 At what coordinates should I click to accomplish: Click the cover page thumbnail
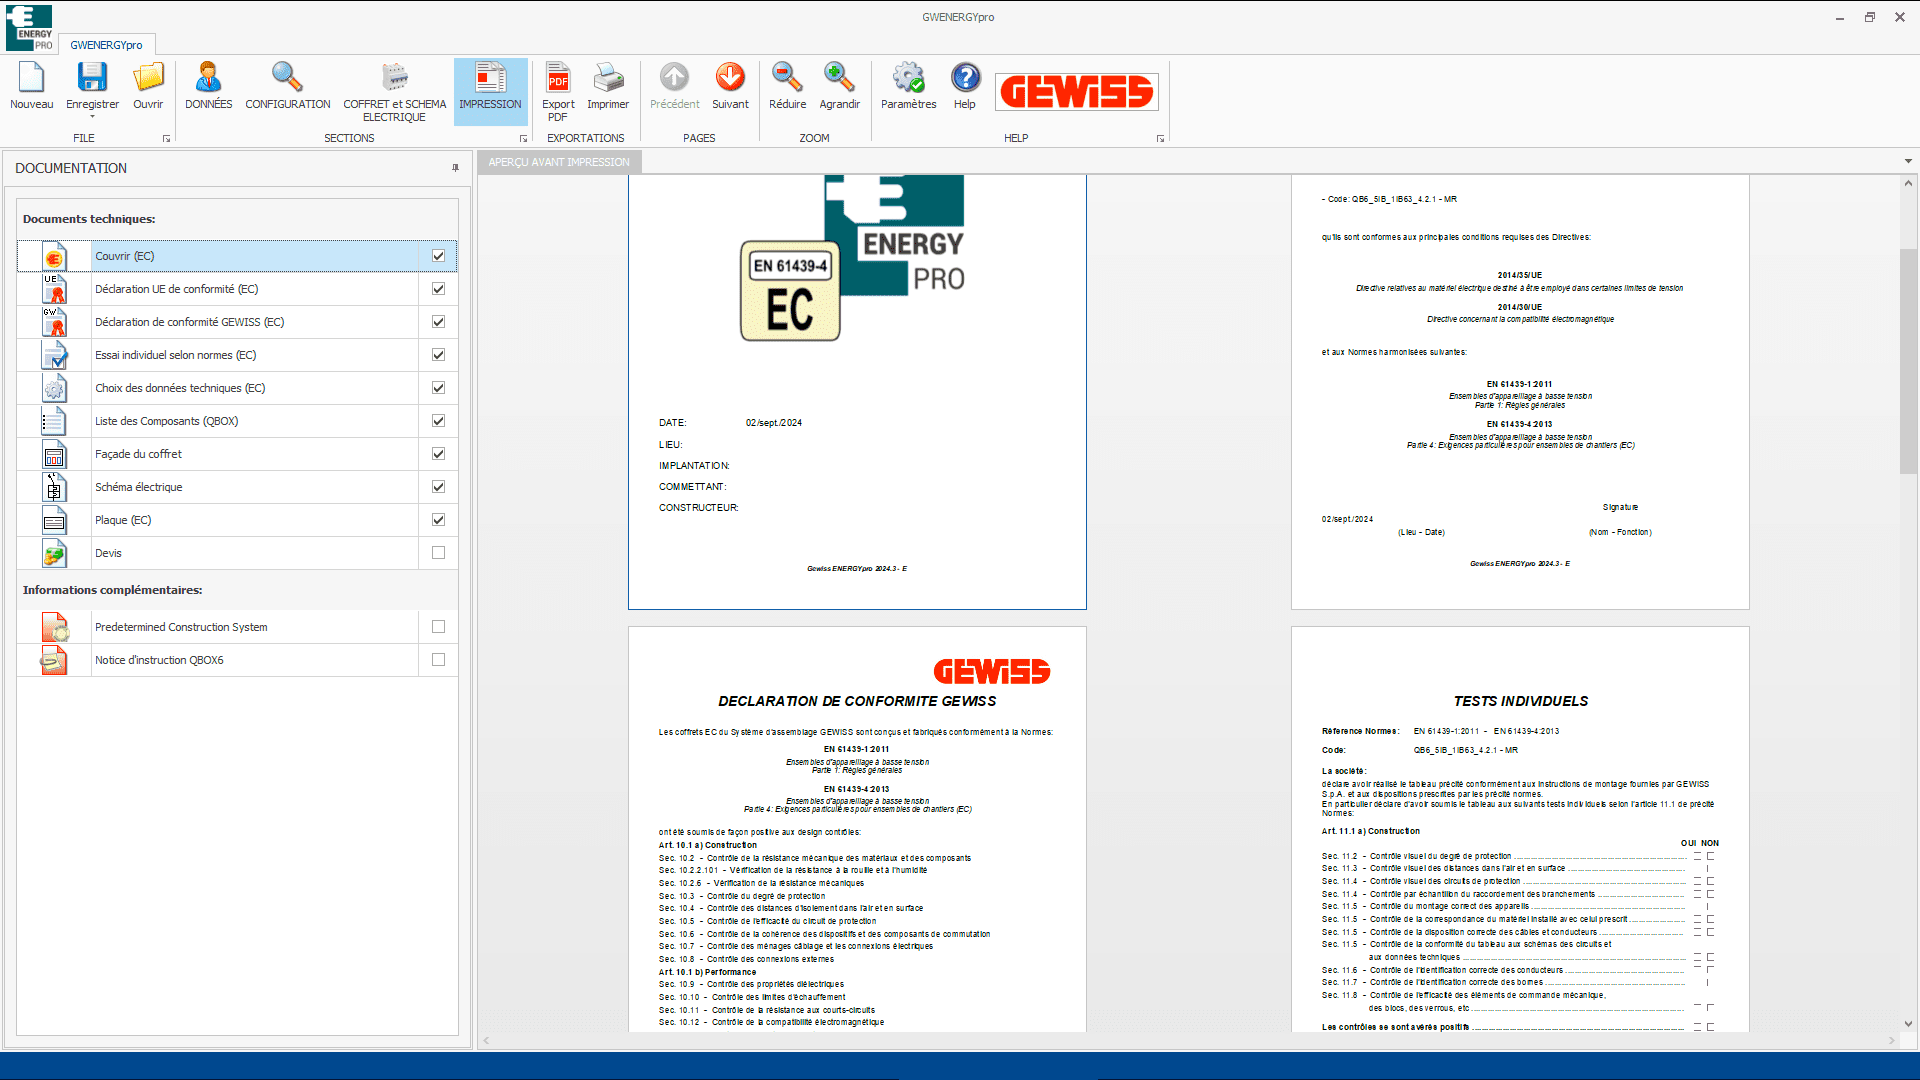click(857, 392)
